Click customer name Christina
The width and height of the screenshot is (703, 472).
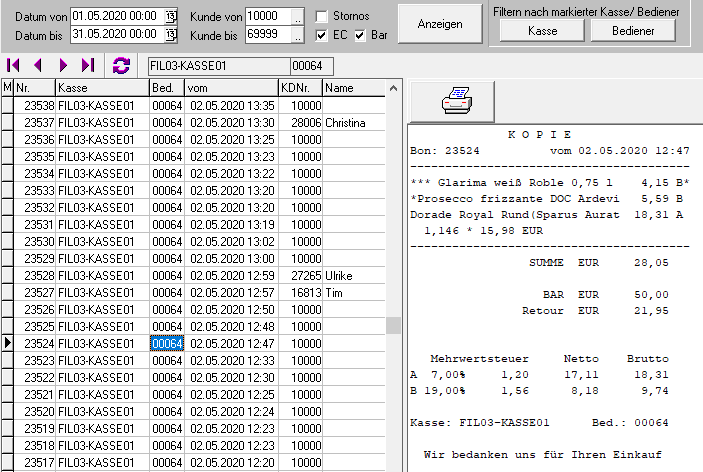pos(345,123)
